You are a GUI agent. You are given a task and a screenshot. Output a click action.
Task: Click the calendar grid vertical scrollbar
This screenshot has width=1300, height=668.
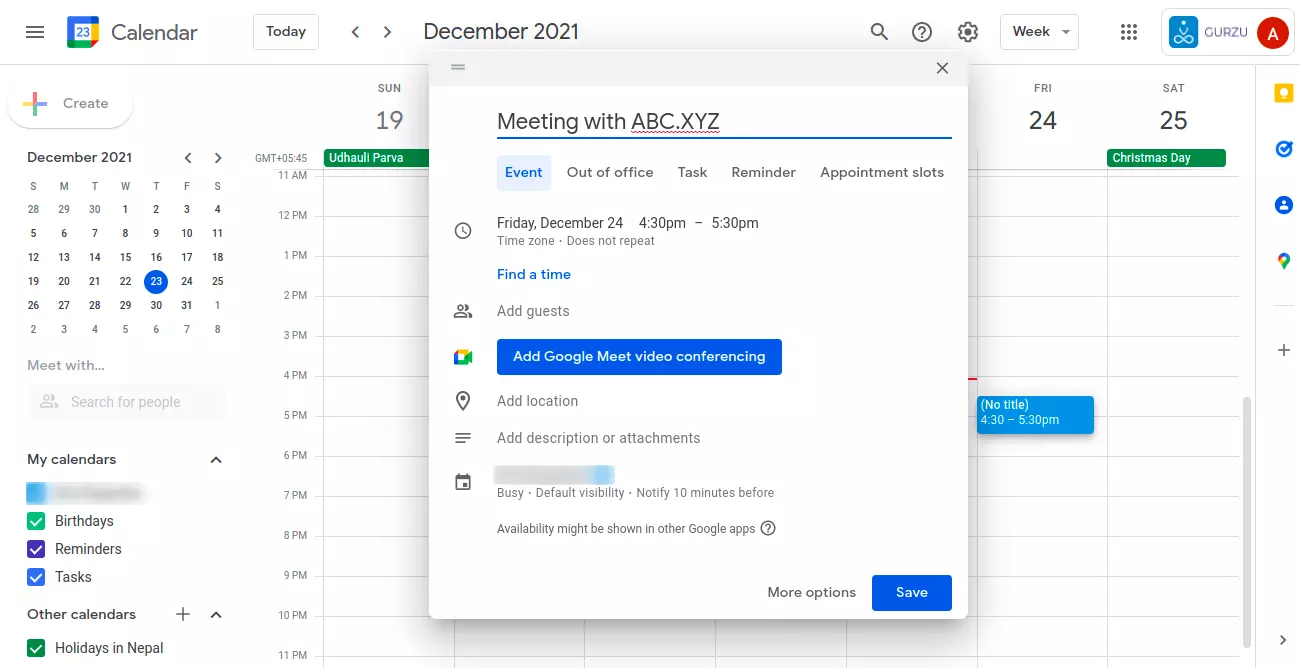tap(1246, 520)
